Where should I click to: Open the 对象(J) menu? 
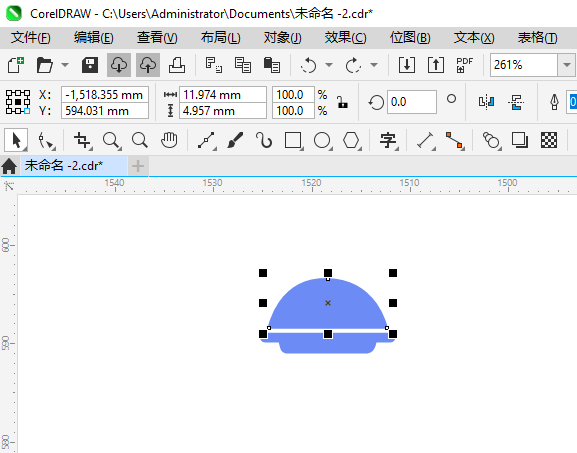tap(283, 38)
